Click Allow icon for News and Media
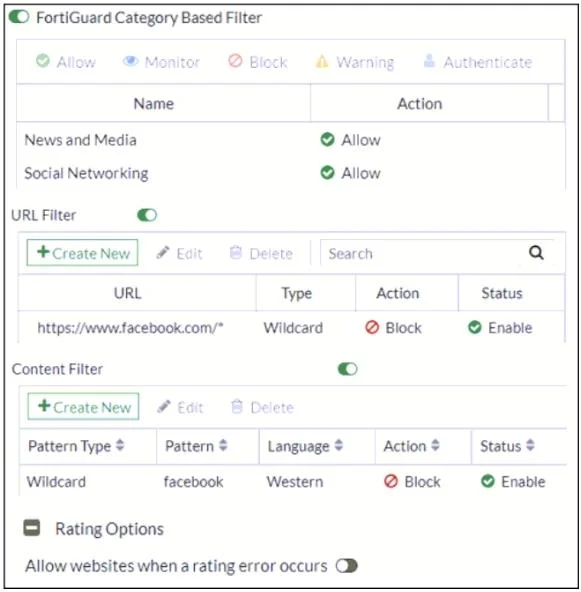This screenshot has width=581, height=592. (x=327, y=139)
